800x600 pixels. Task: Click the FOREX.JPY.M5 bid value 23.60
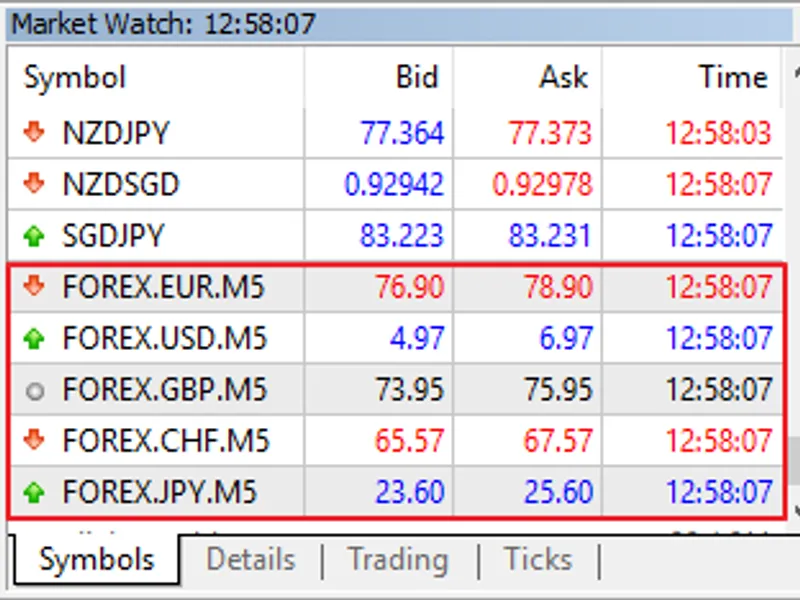click(x=410, y=492)
